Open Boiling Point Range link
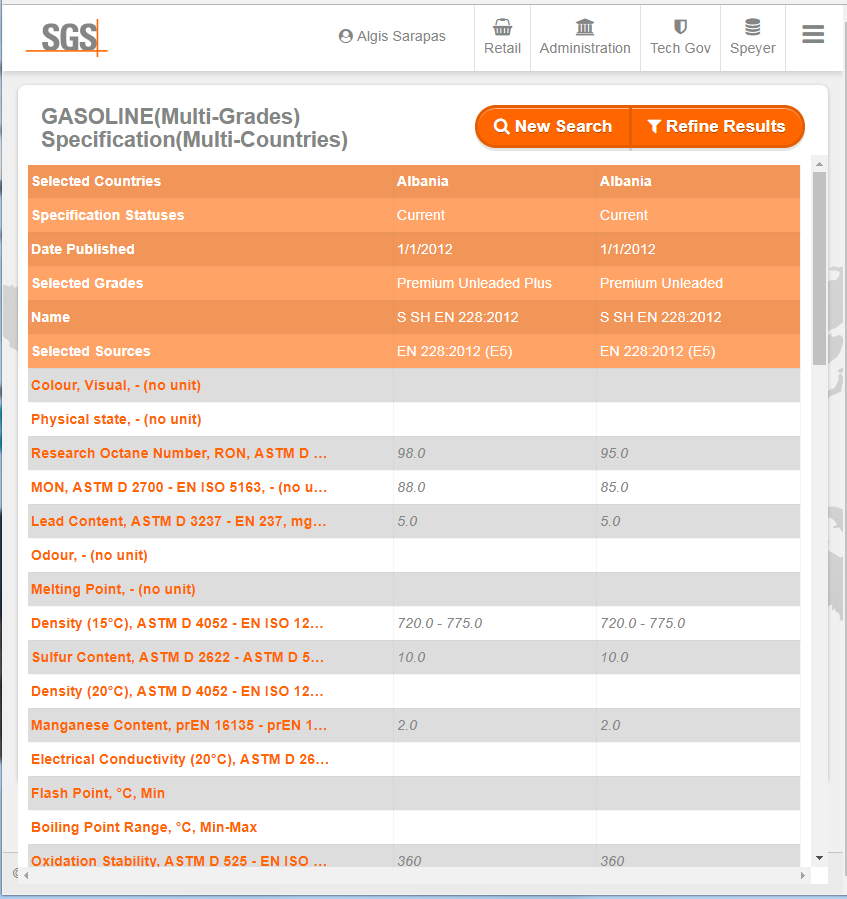 coord(144,827)
